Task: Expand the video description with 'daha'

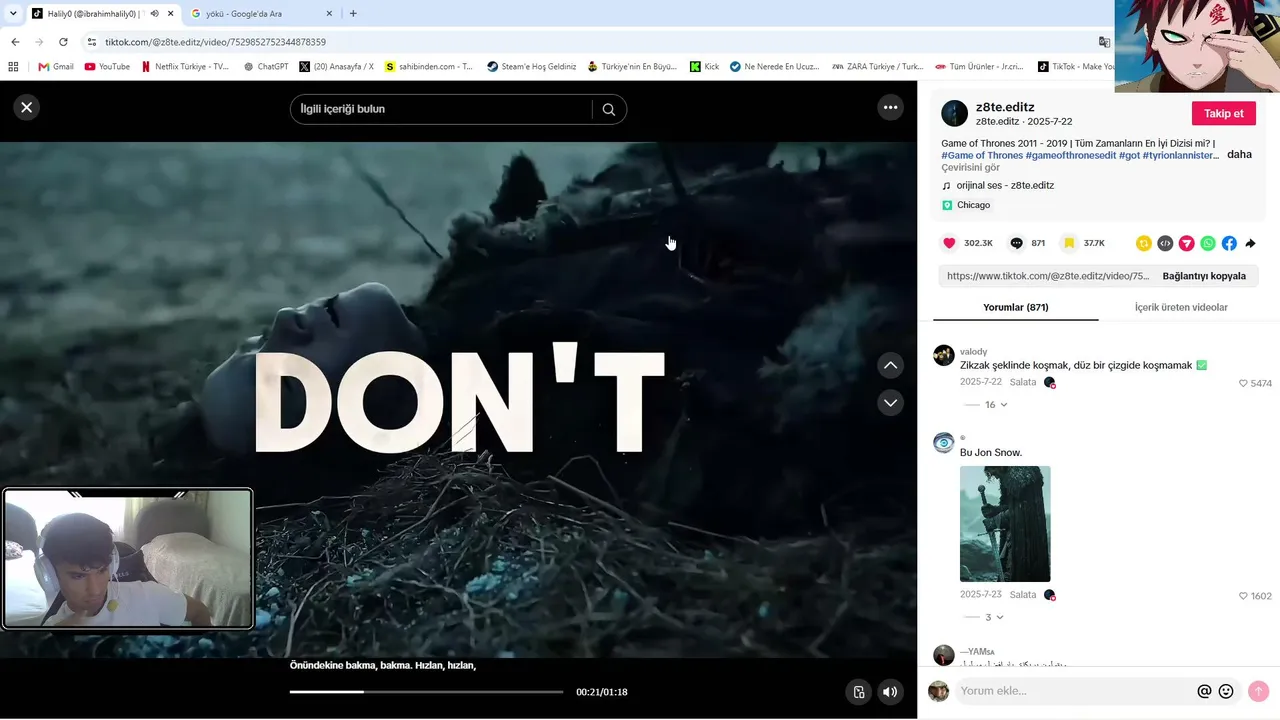Action: click(1239, 154)
